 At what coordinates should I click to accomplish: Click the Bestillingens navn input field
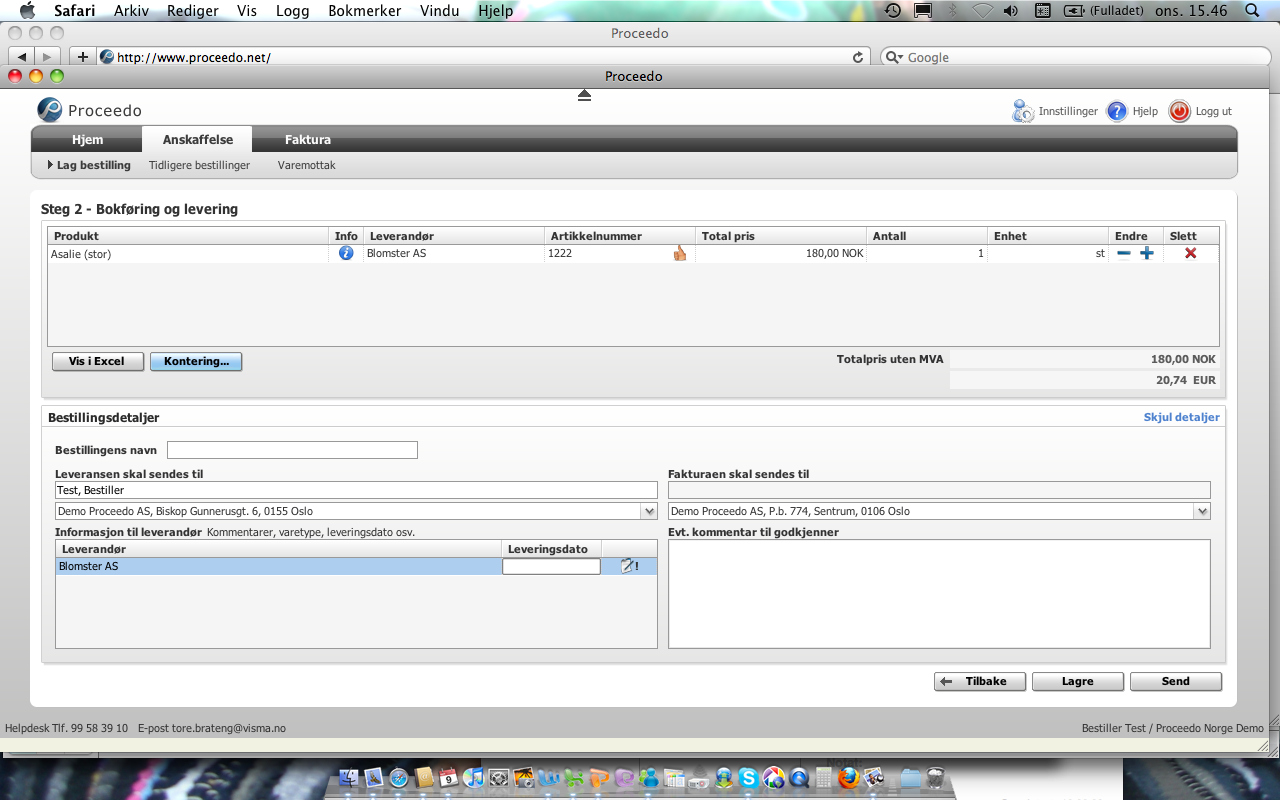[292, 450]
